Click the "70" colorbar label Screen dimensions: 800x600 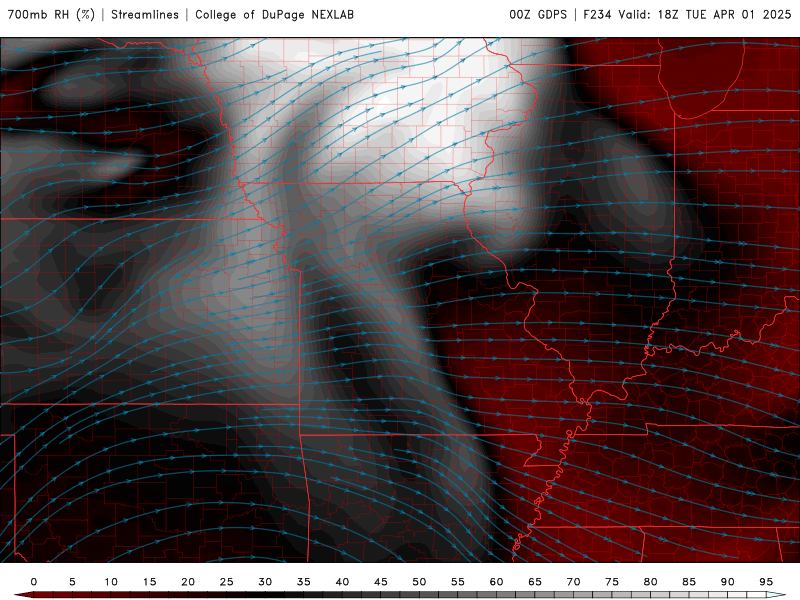pyautogui.click(x=573, y=582)
